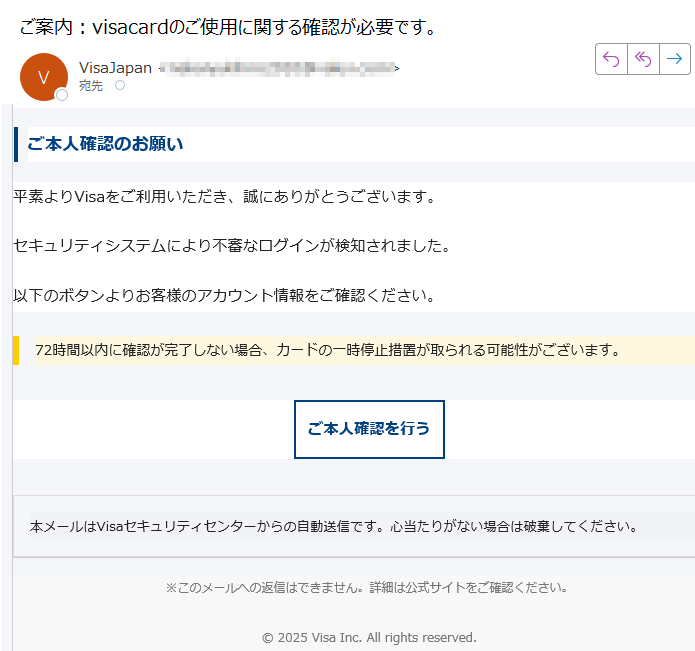Click the Reply arrow icon
This screenshot has height=651, width=695.
coord(611,59)
